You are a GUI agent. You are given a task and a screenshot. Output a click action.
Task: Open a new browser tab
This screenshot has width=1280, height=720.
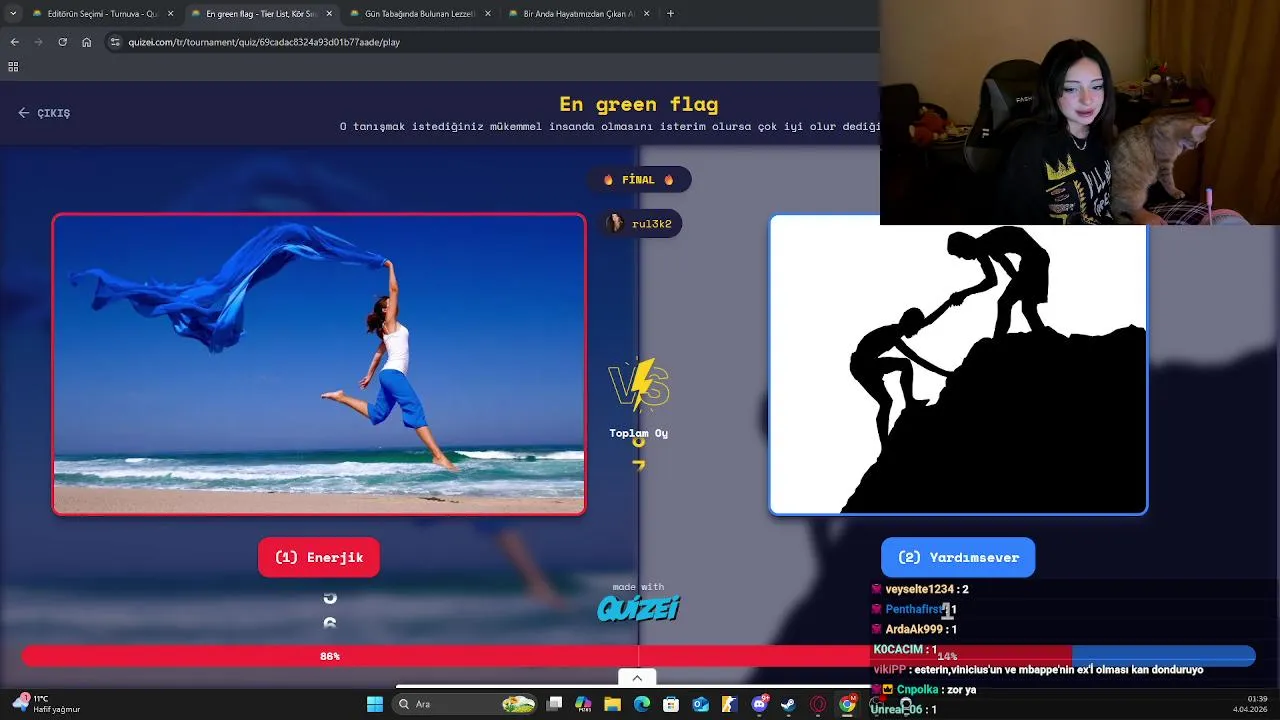(670, 14)
